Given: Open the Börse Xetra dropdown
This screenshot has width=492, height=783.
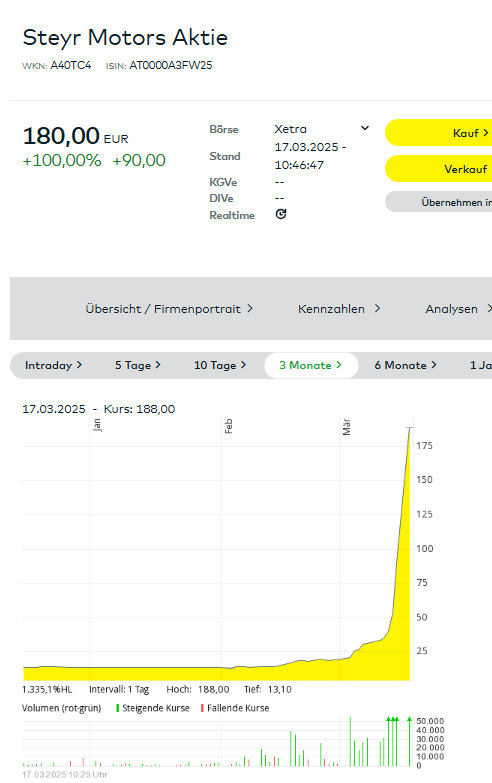Looking at the screenshot, I should [x=322, y=129].
